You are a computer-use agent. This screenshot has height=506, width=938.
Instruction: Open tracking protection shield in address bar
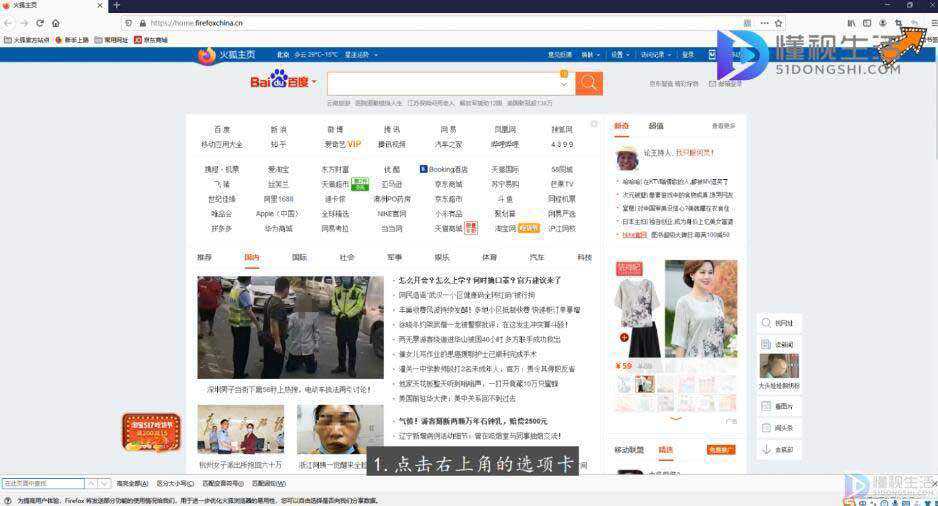tap(128, 23)
